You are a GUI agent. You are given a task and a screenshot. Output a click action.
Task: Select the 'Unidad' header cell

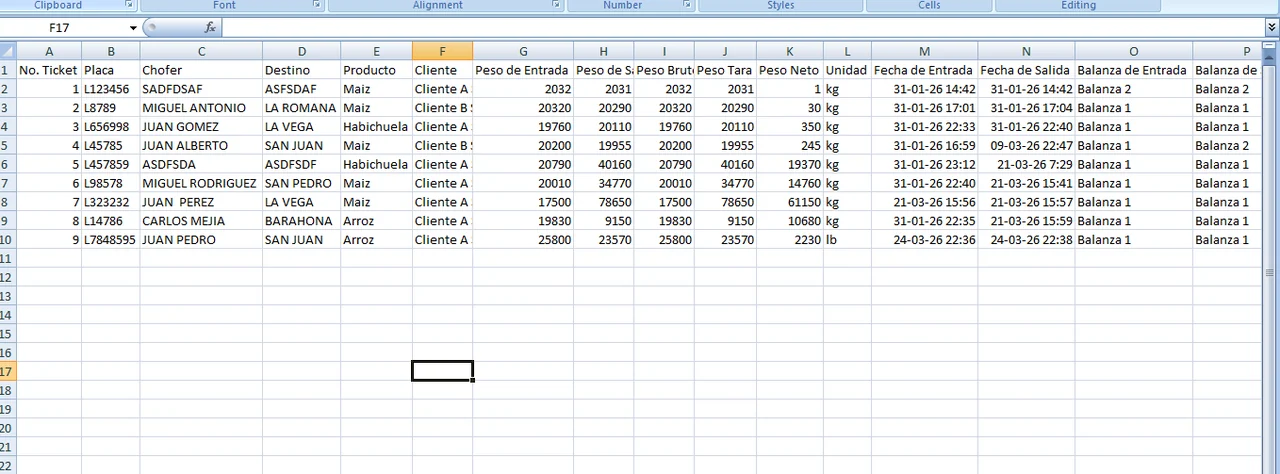pos(847,70)
